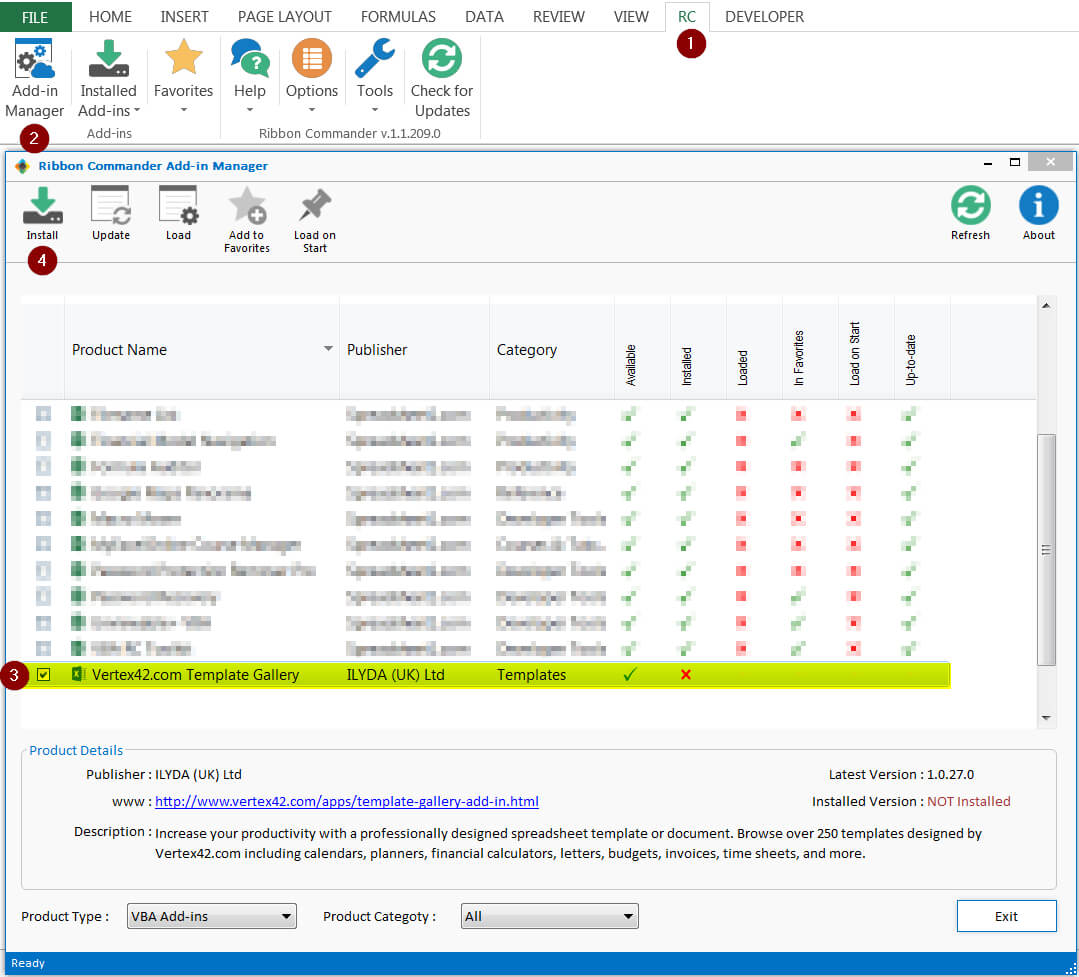Click the Ribbon Commander window title icon

[22, 166]
